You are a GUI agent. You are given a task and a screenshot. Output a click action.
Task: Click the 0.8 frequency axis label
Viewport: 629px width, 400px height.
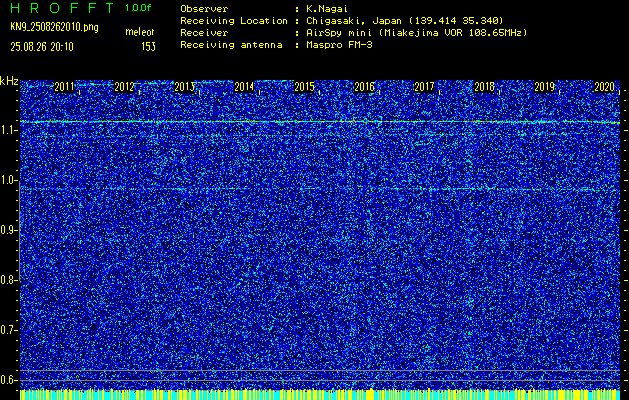[8, 280]
